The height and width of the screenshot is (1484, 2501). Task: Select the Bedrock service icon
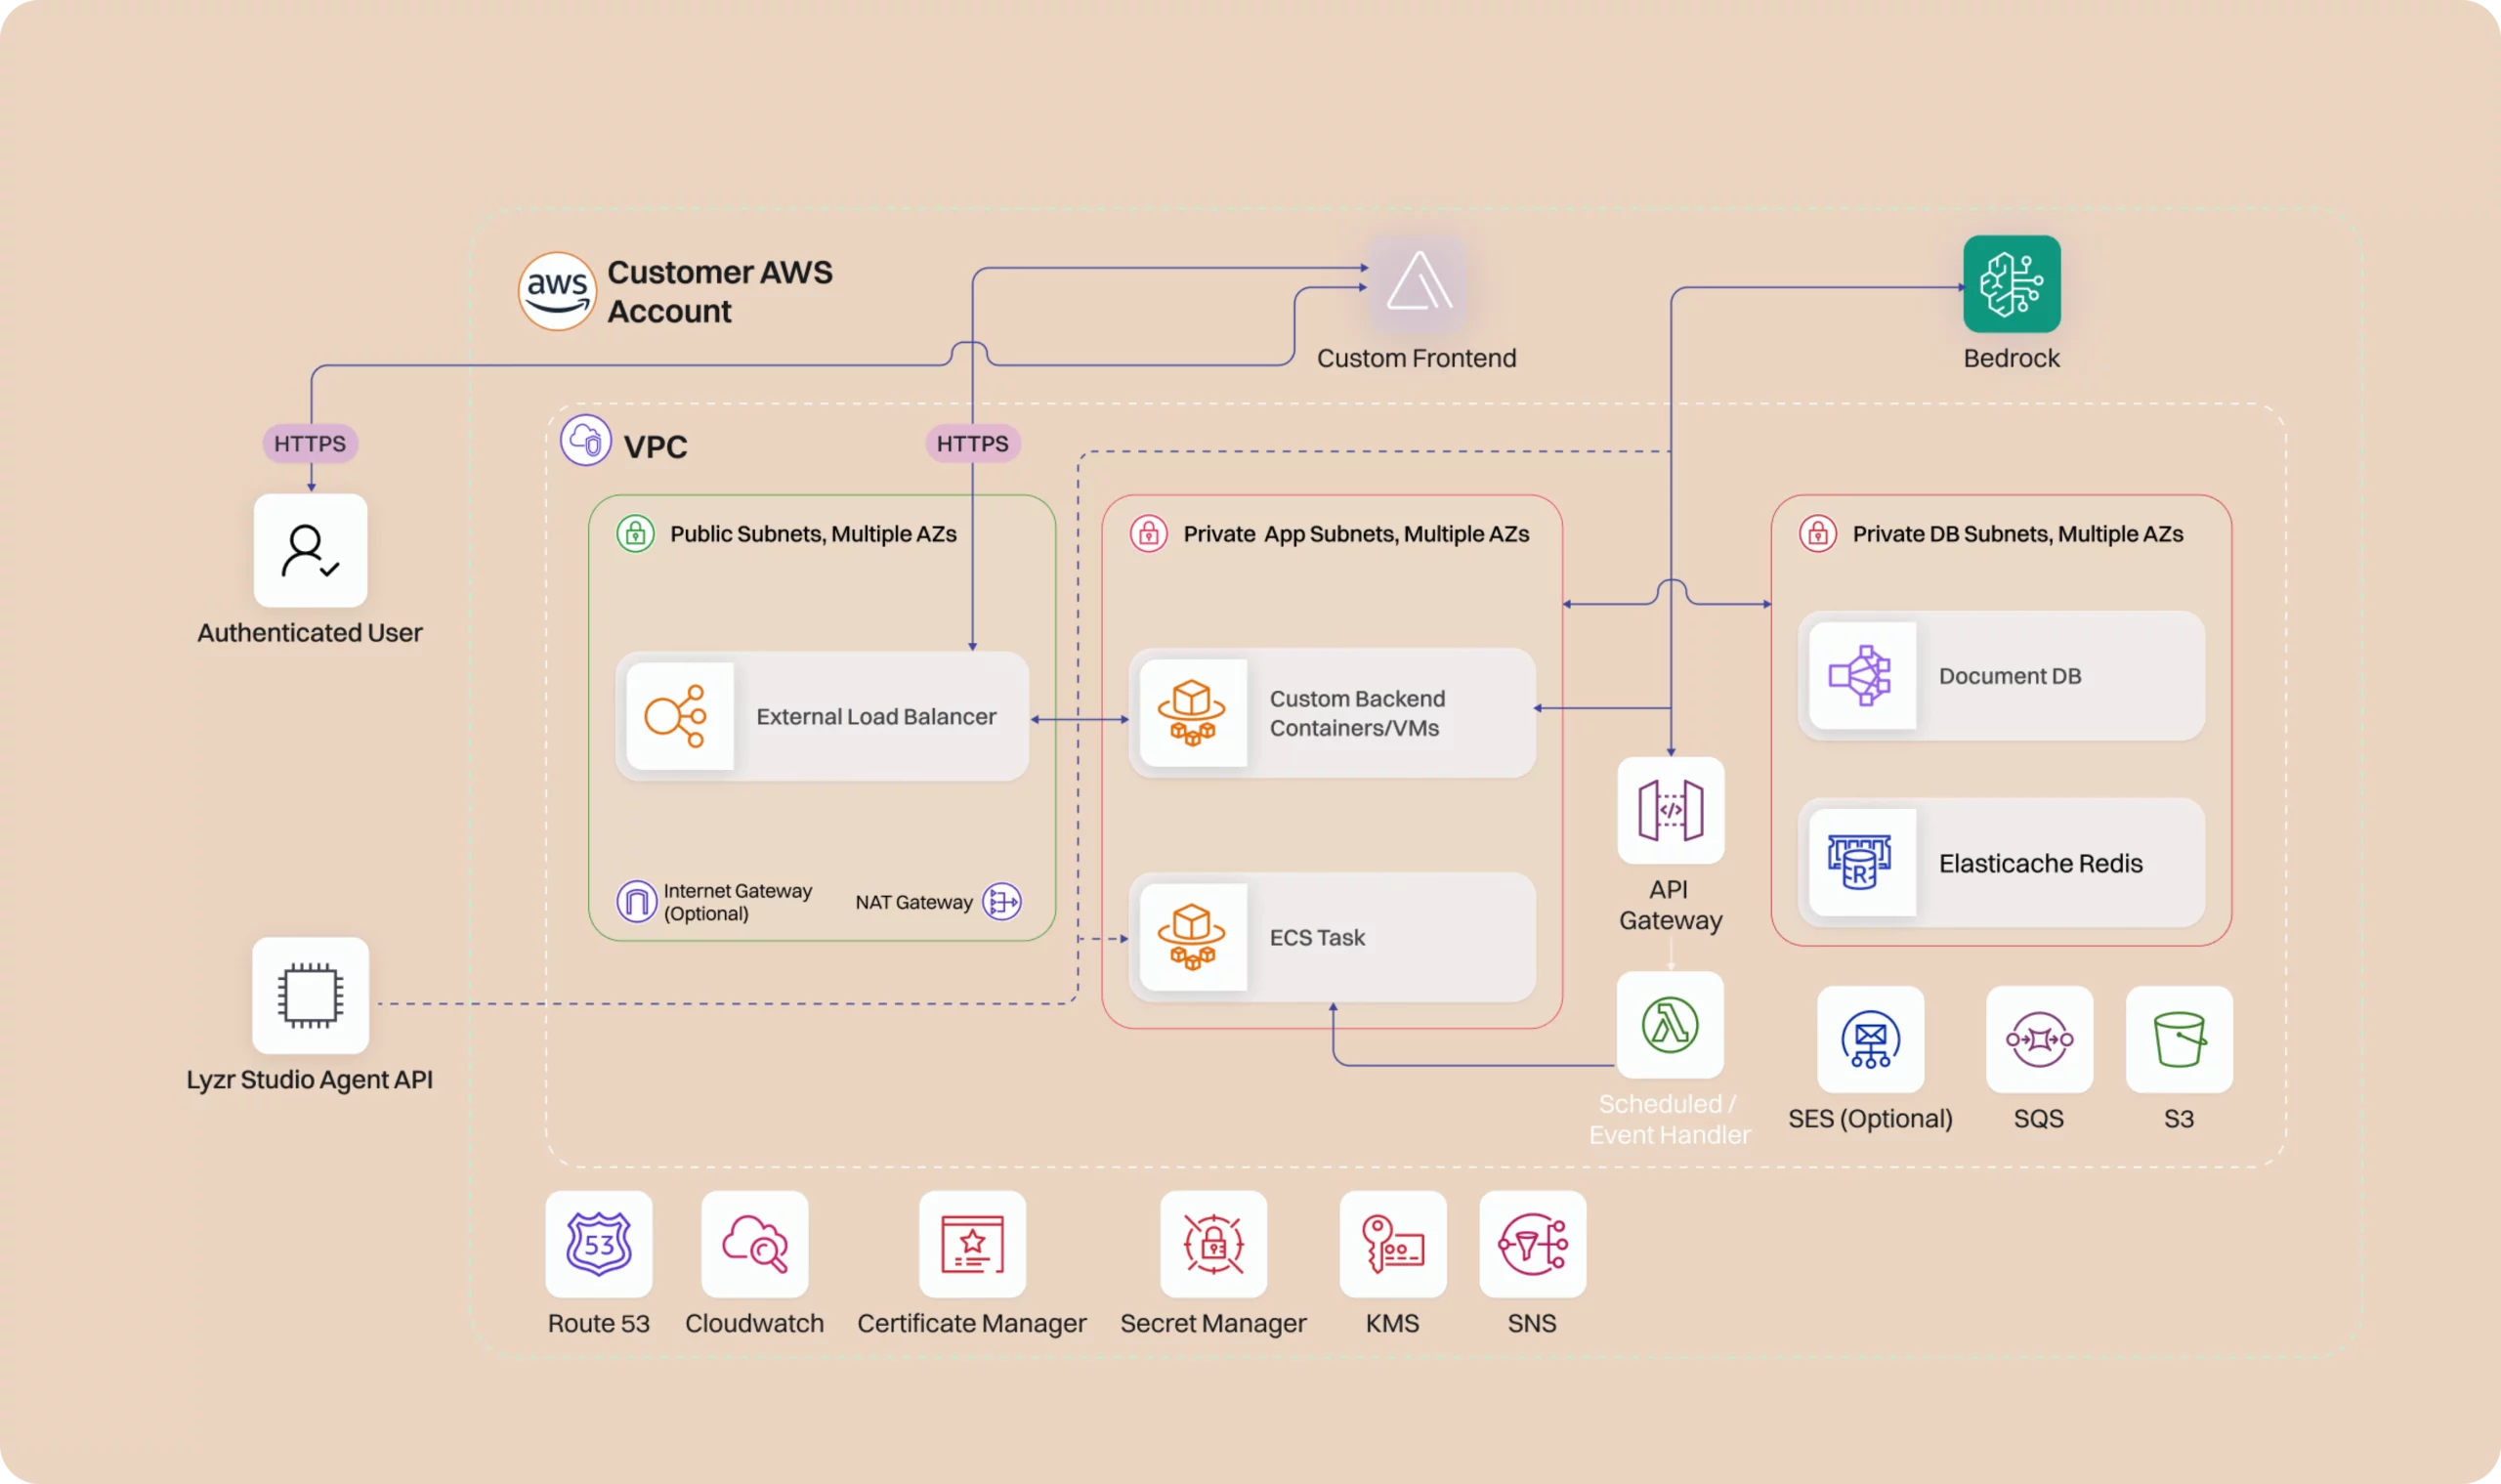2011,285
